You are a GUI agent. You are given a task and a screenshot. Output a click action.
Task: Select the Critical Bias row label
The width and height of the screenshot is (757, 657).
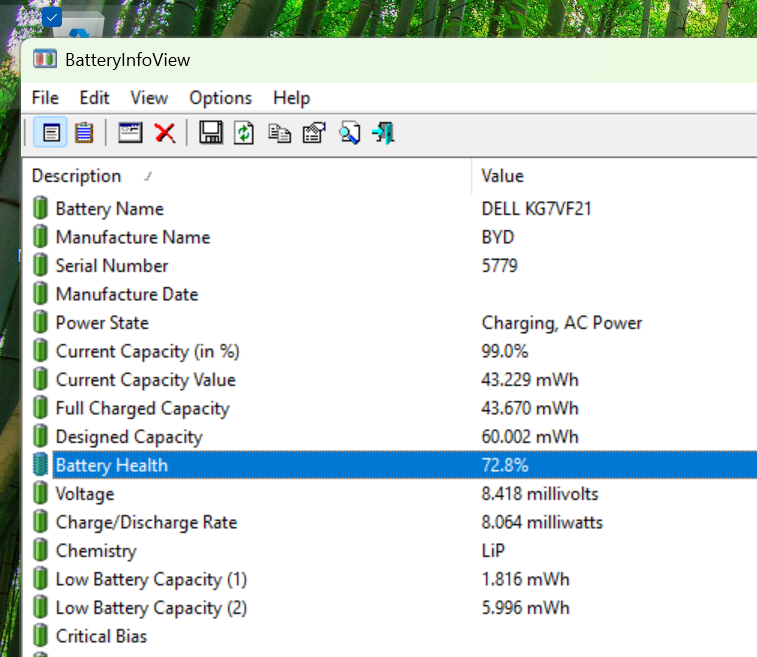point(101,636)
